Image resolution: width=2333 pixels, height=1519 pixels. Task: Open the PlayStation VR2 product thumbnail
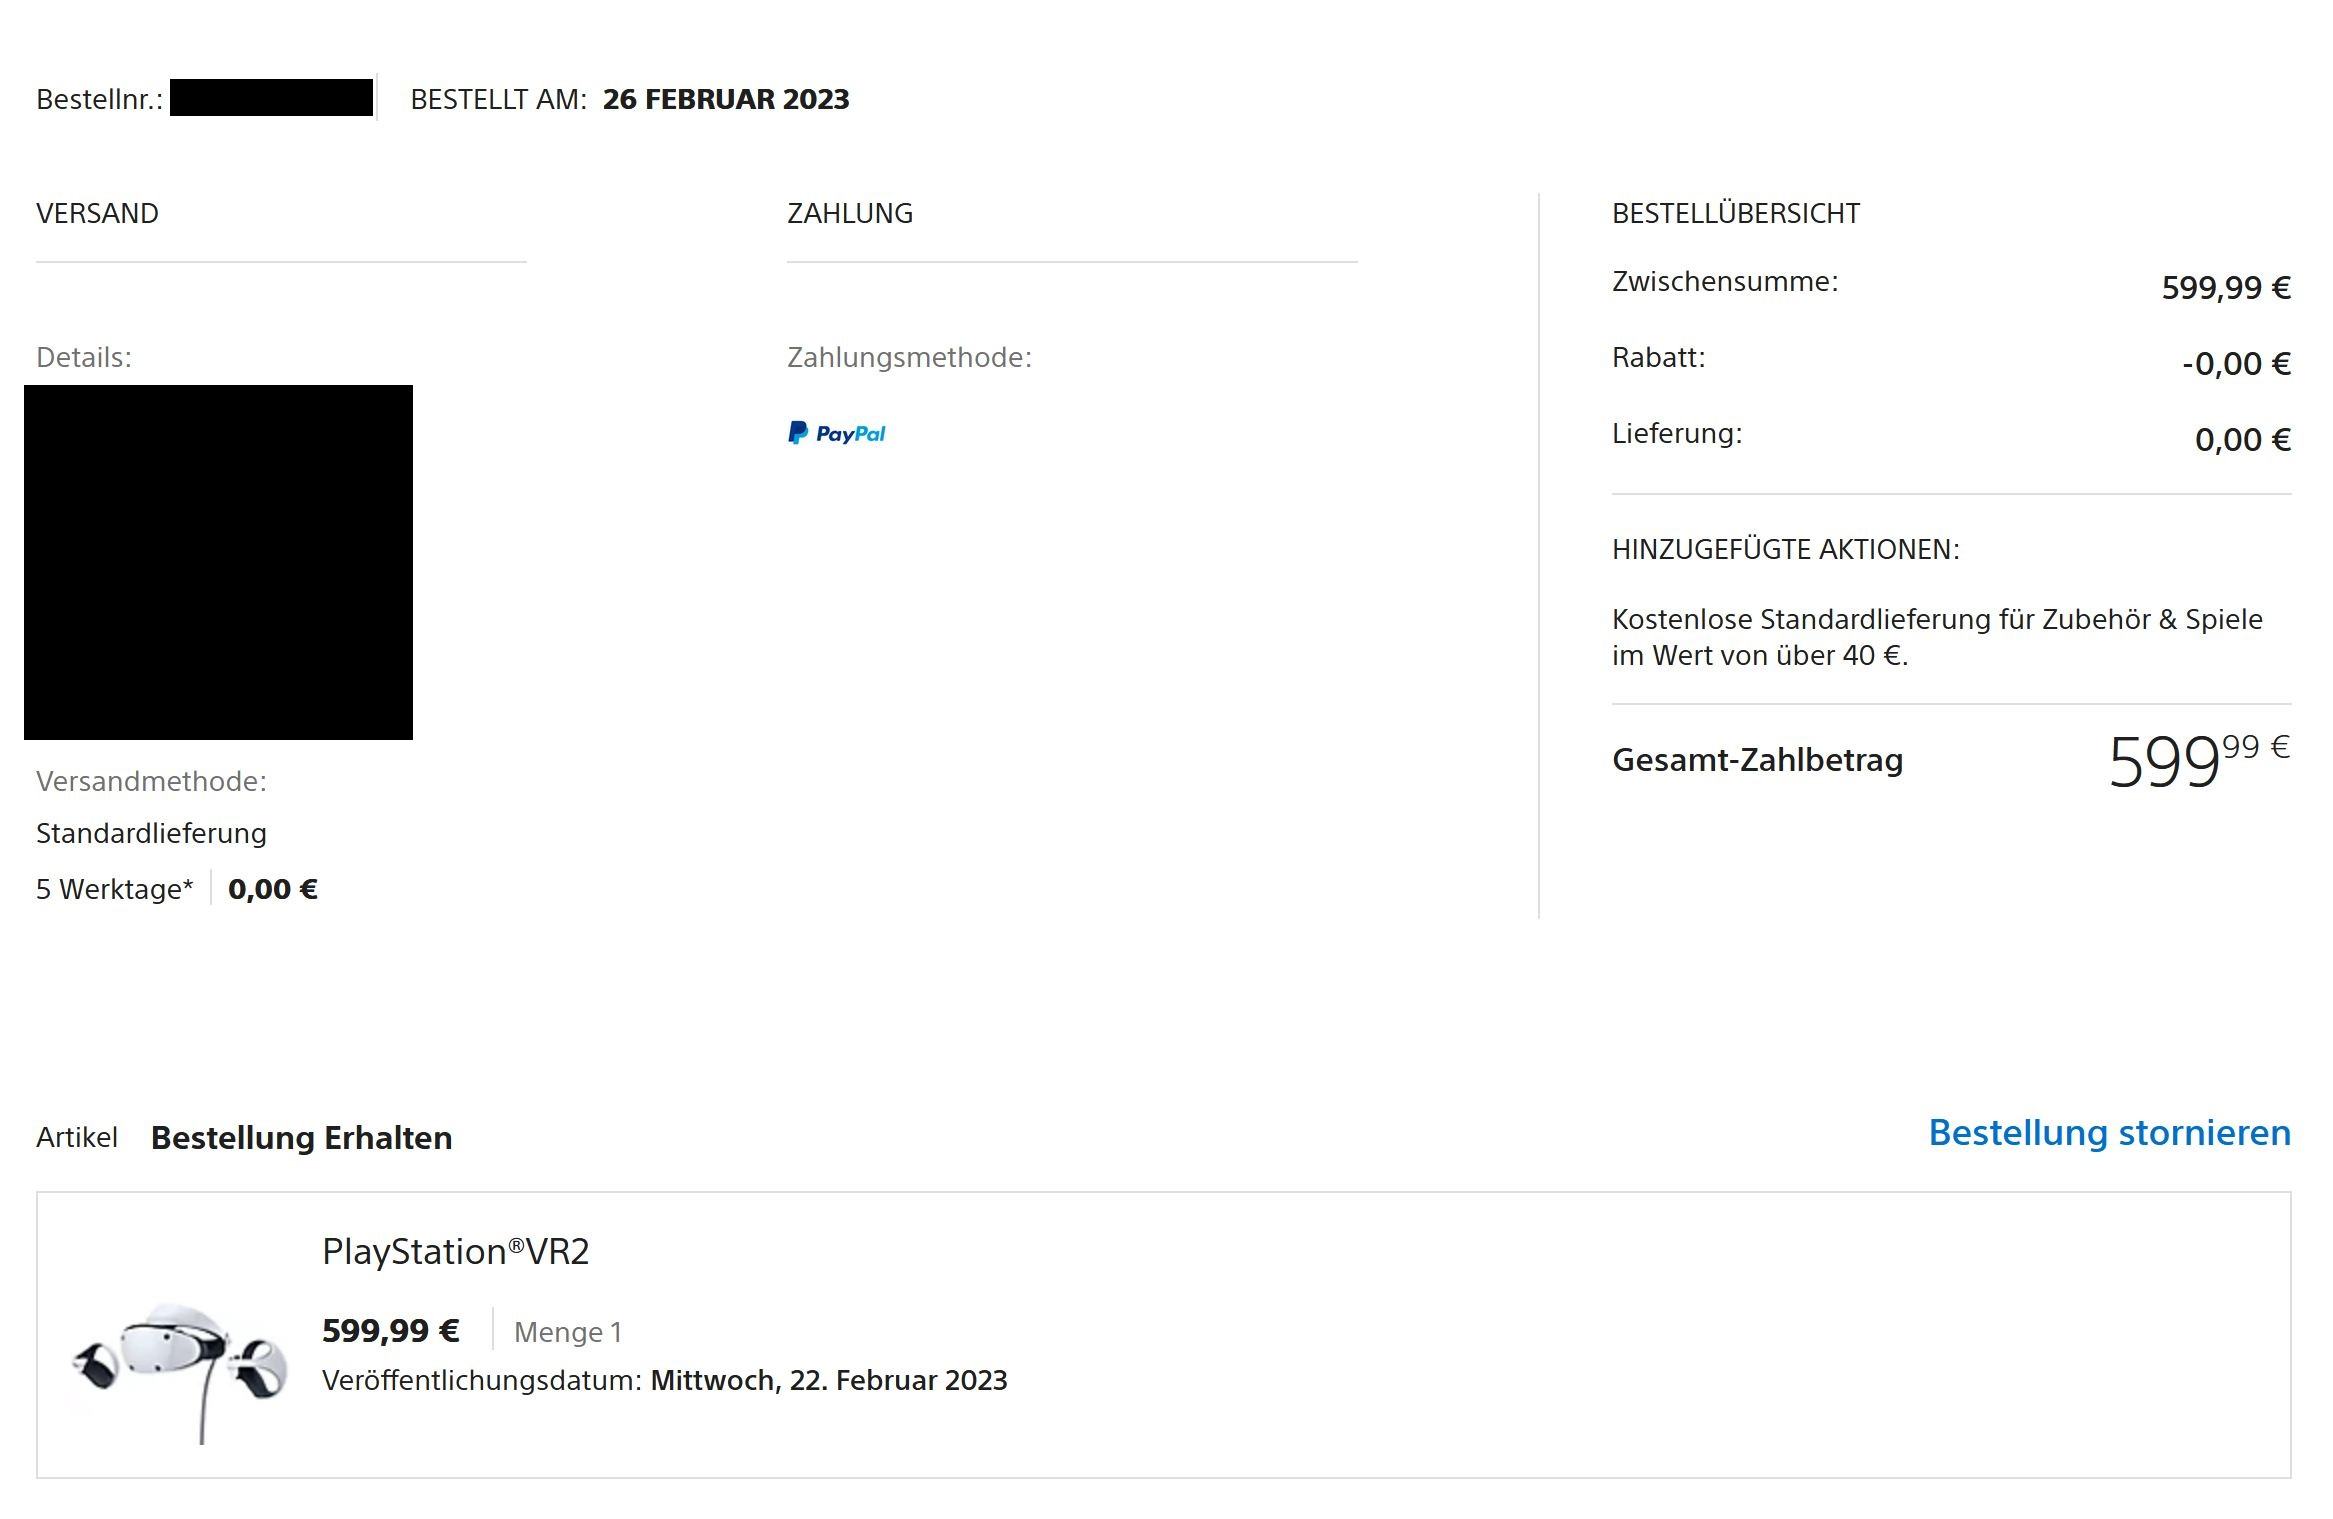point(181,1371)
